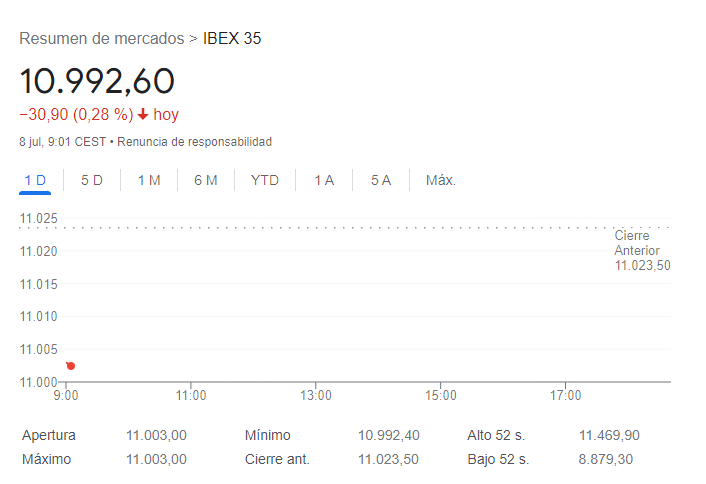Open the Resumen de mercados link

tap(102, 39)
